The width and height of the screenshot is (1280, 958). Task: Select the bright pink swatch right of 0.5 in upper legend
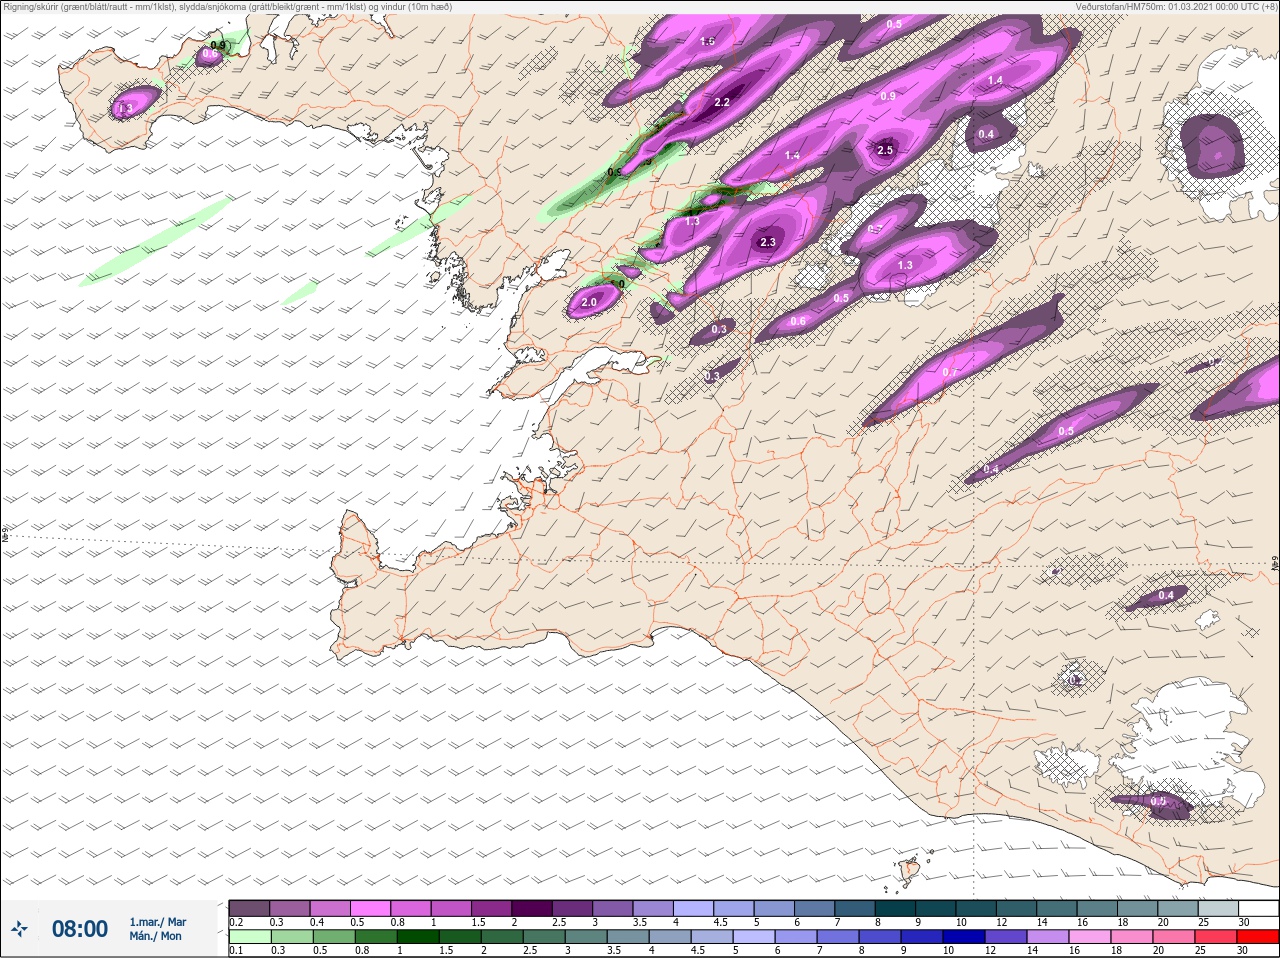pyautogui.click(x=371, y=908)
